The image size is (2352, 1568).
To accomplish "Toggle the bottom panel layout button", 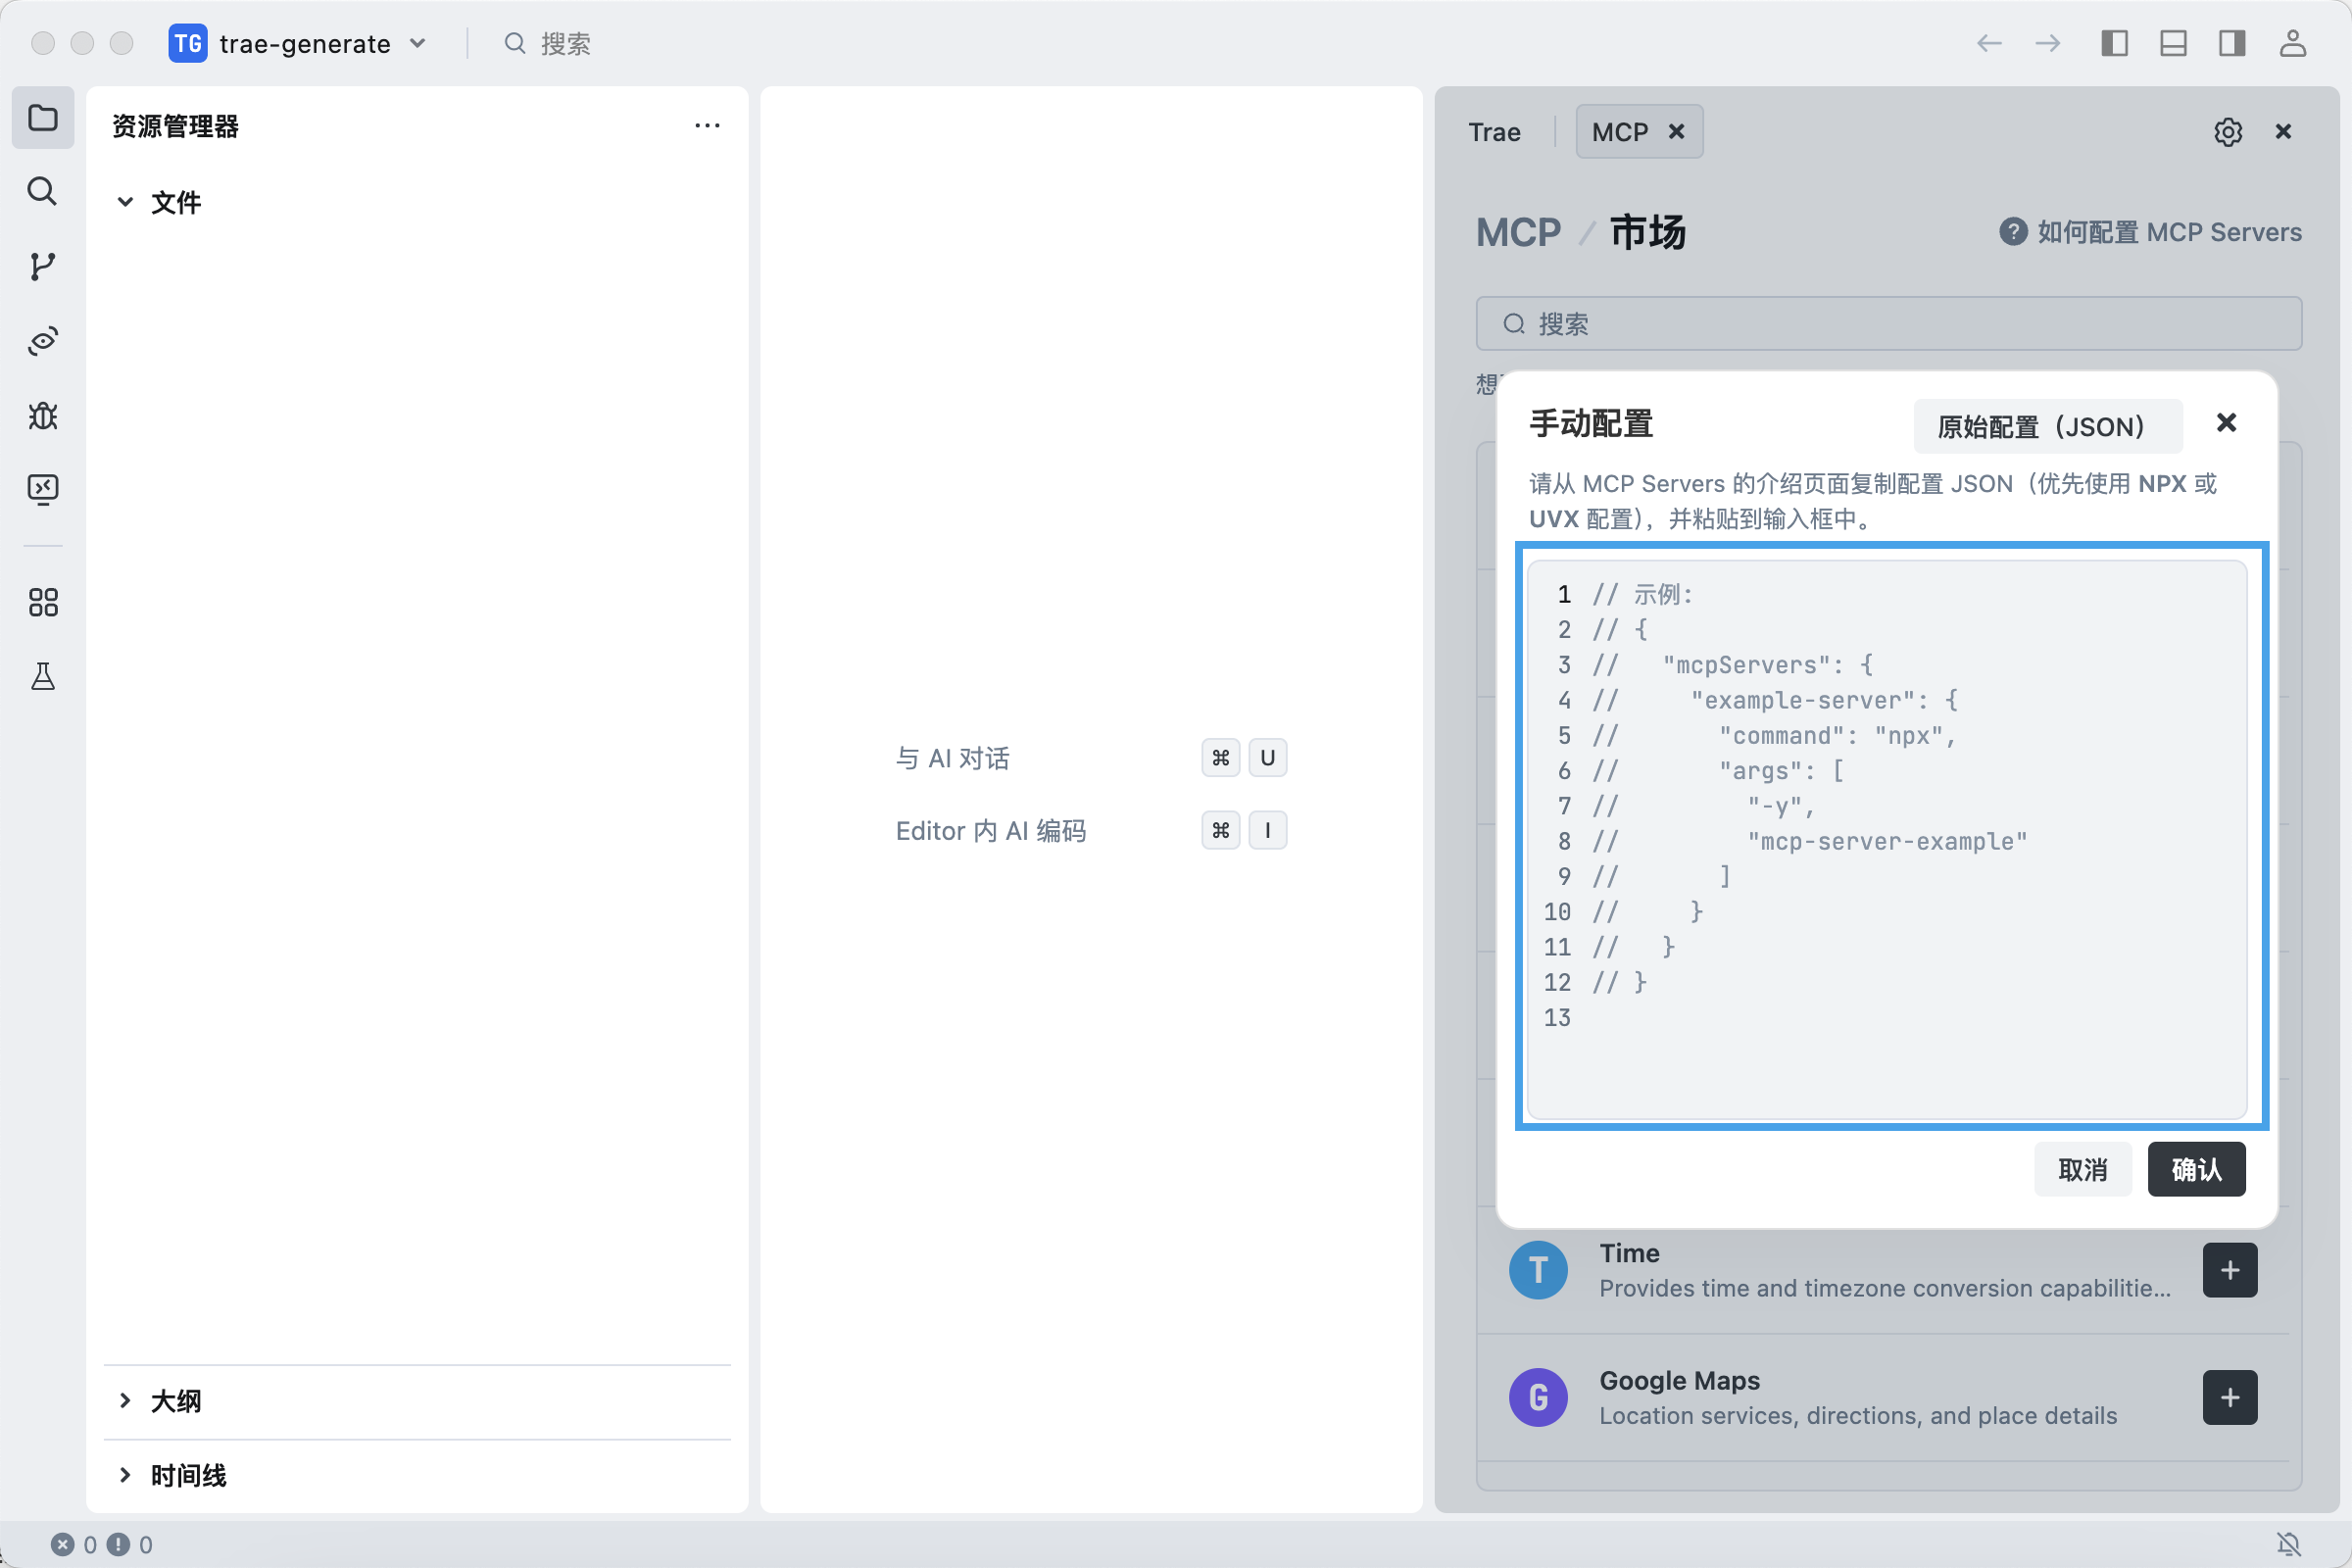I will [x=2173, y=43].
